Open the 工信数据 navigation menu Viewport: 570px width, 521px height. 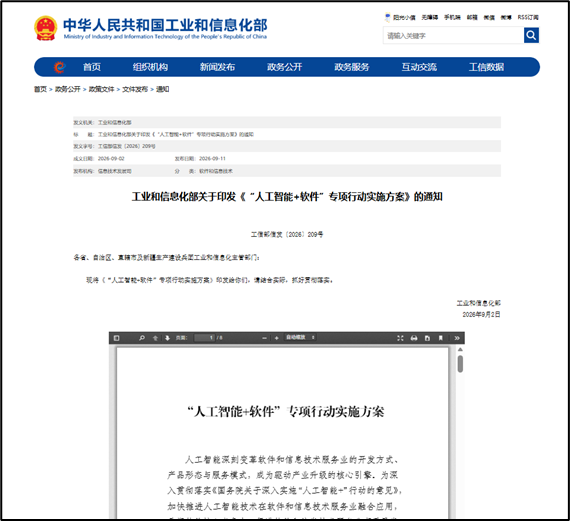(486, 67)
